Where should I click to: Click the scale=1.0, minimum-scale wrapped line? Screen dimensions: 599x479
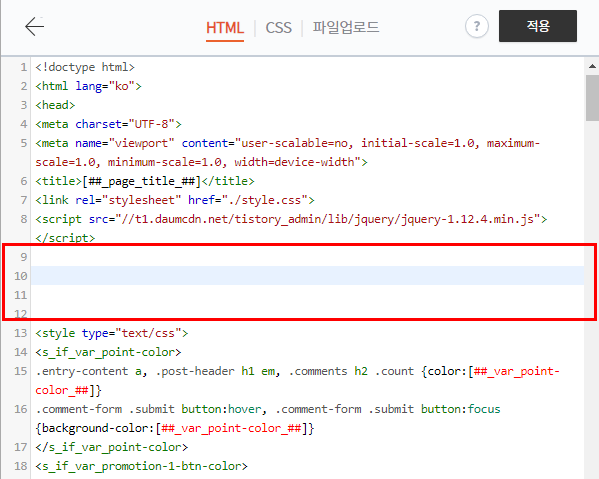[201, 162]
